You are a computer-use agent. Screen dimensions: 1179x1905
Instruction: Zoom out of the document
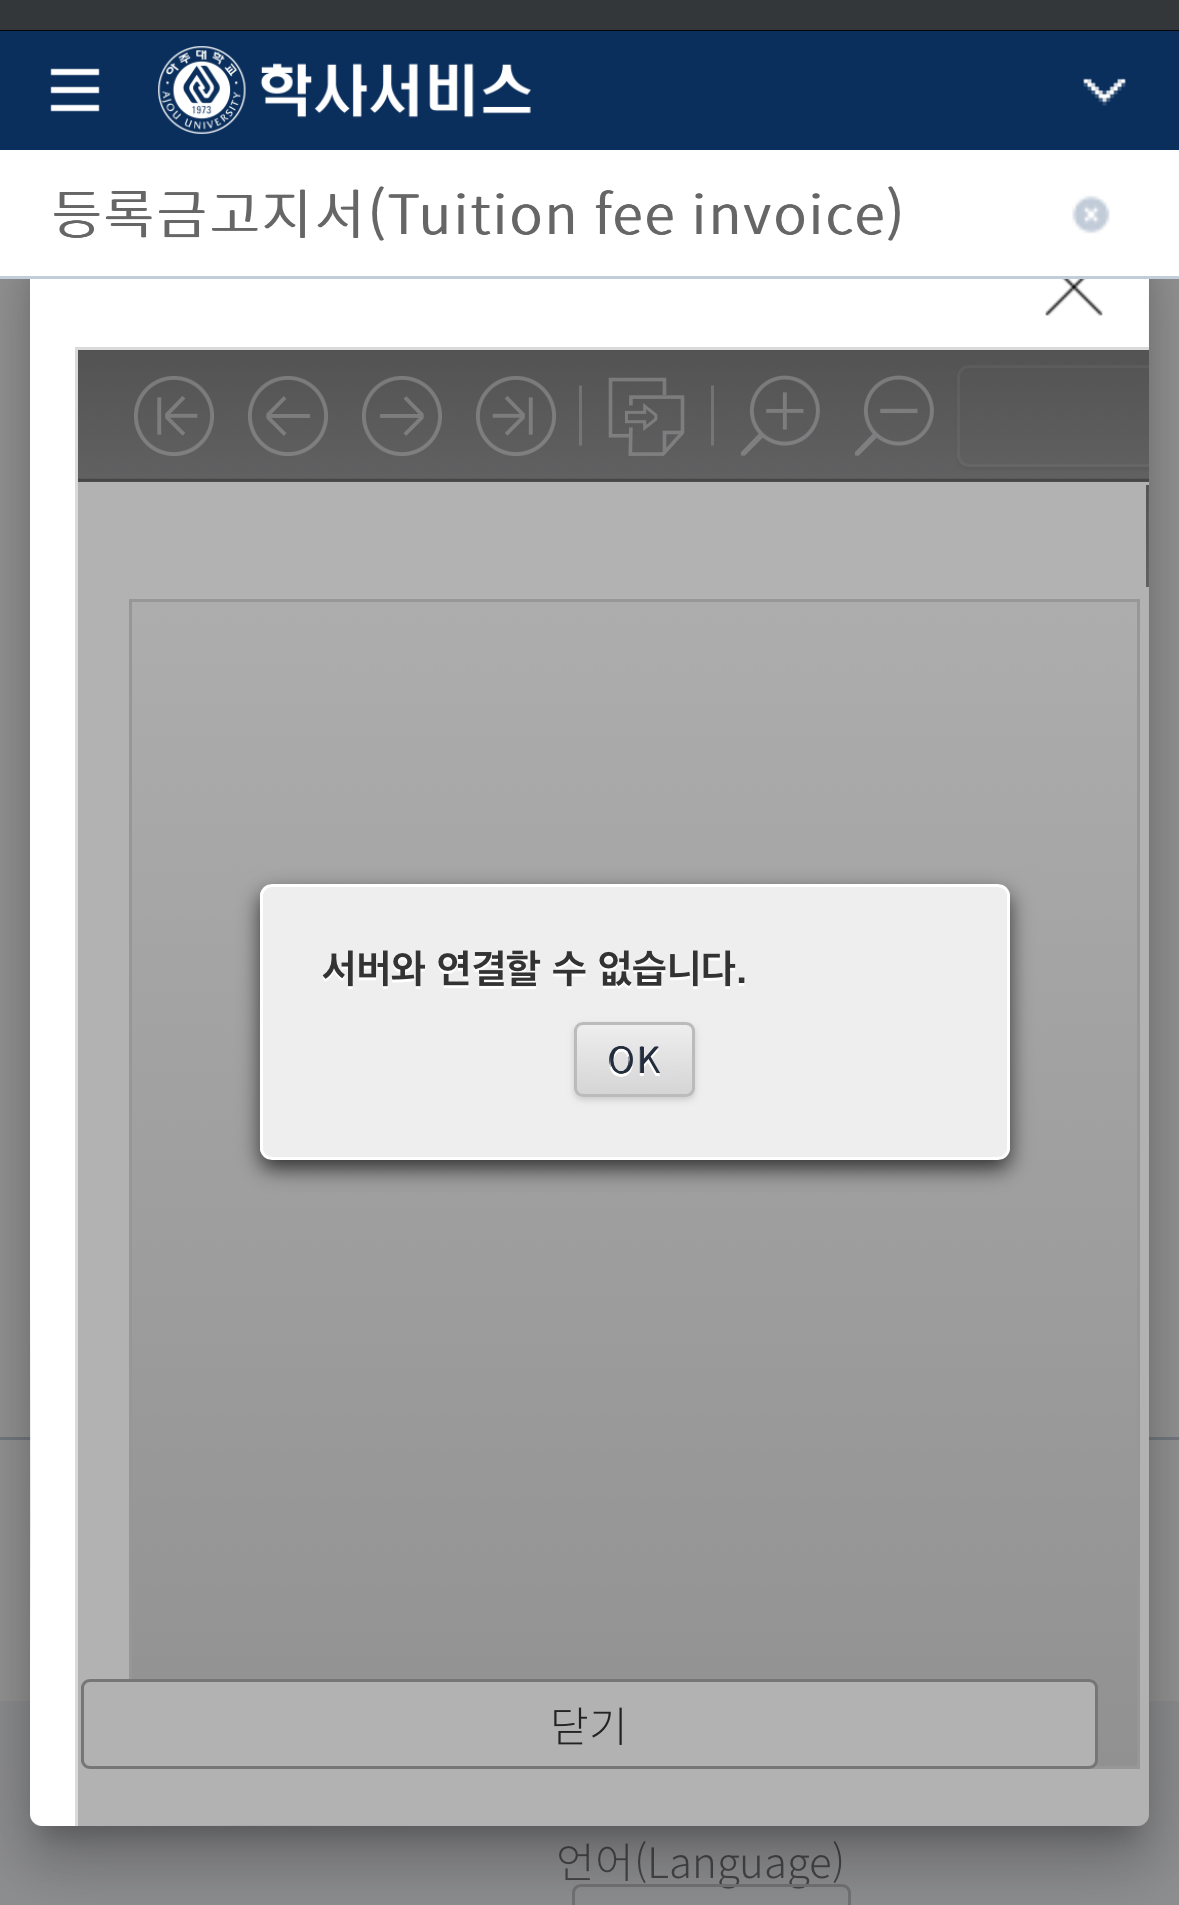pos(894,416)
